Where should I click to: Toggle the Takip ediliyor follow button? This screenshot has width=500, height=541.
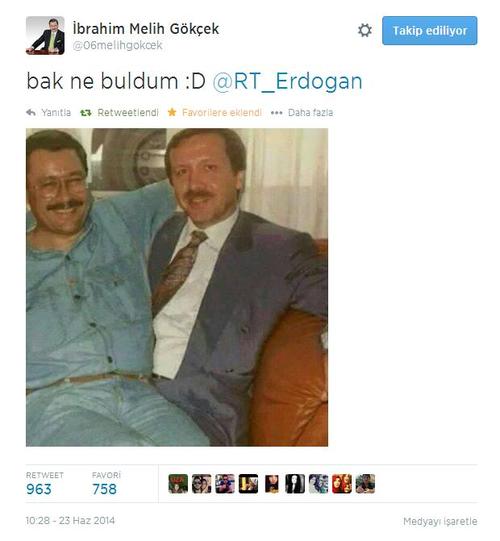pyautogui.click(x=430, y=30)
